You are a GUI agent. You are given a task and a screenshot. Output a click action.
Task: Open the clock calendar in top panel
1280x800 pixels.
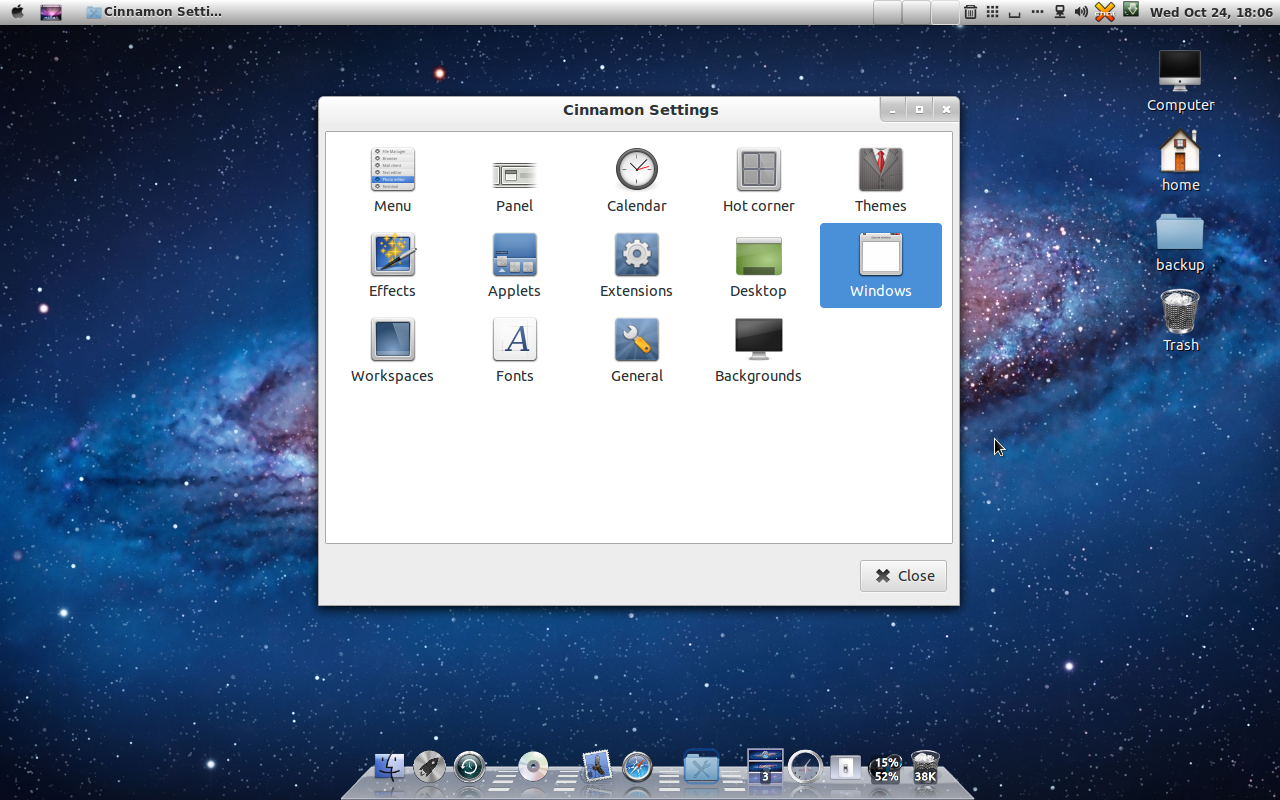(x=1211, y=12)
